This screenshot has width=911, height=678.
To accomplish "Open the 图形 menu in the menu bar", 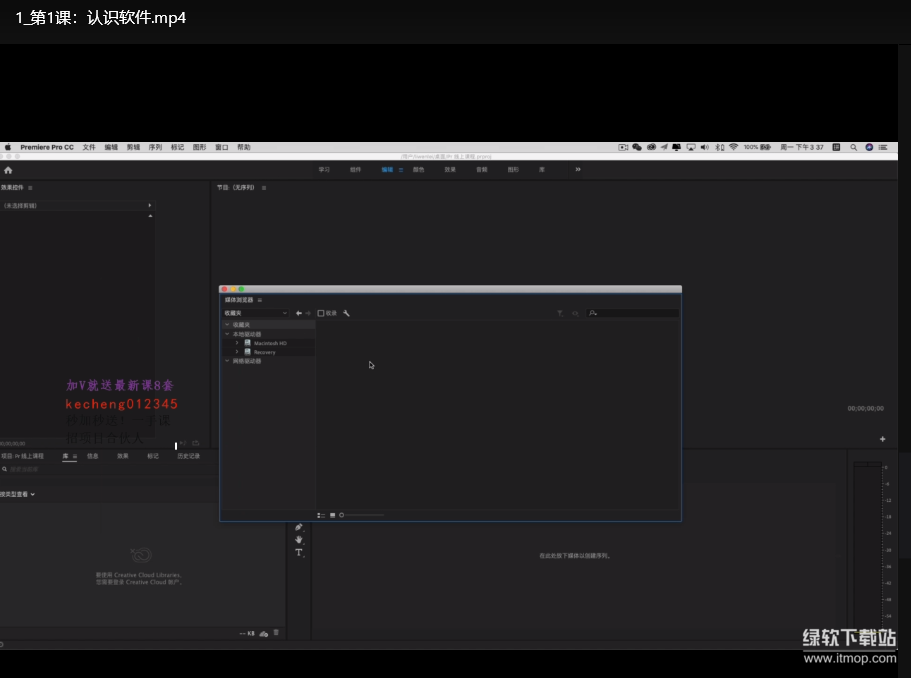I will coord(199,148).
